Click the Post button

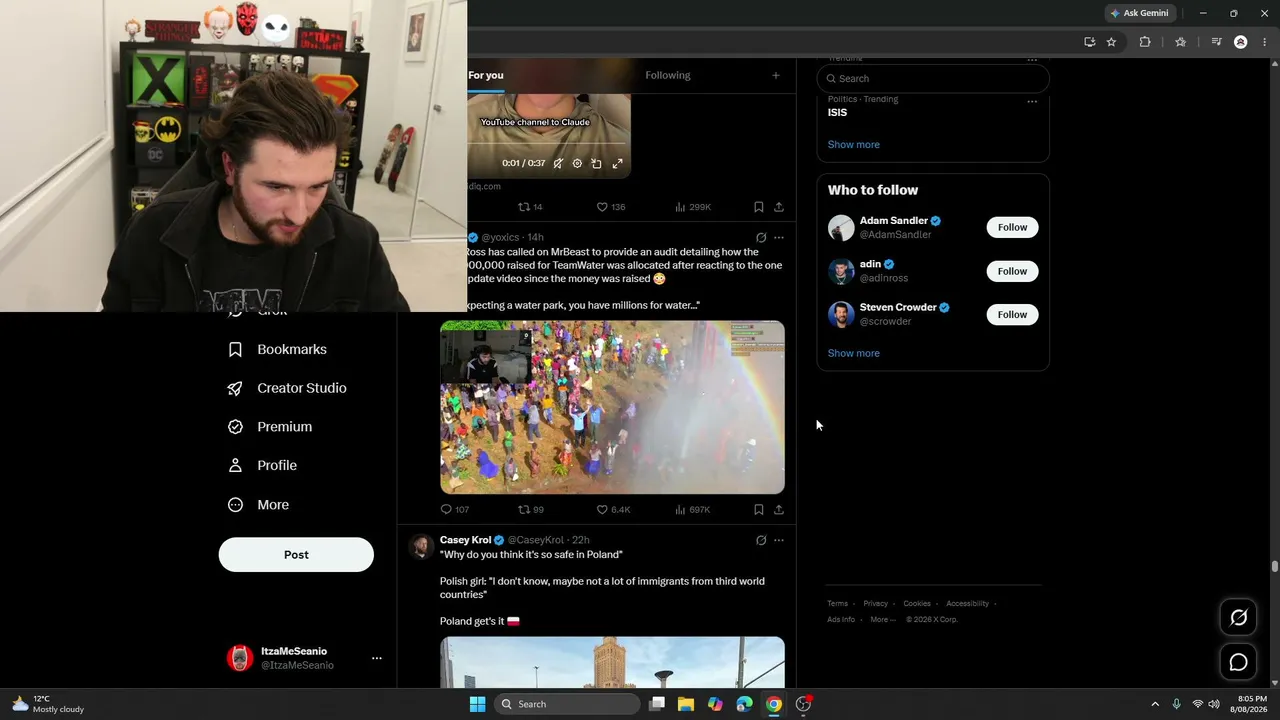tap(296, 555)
